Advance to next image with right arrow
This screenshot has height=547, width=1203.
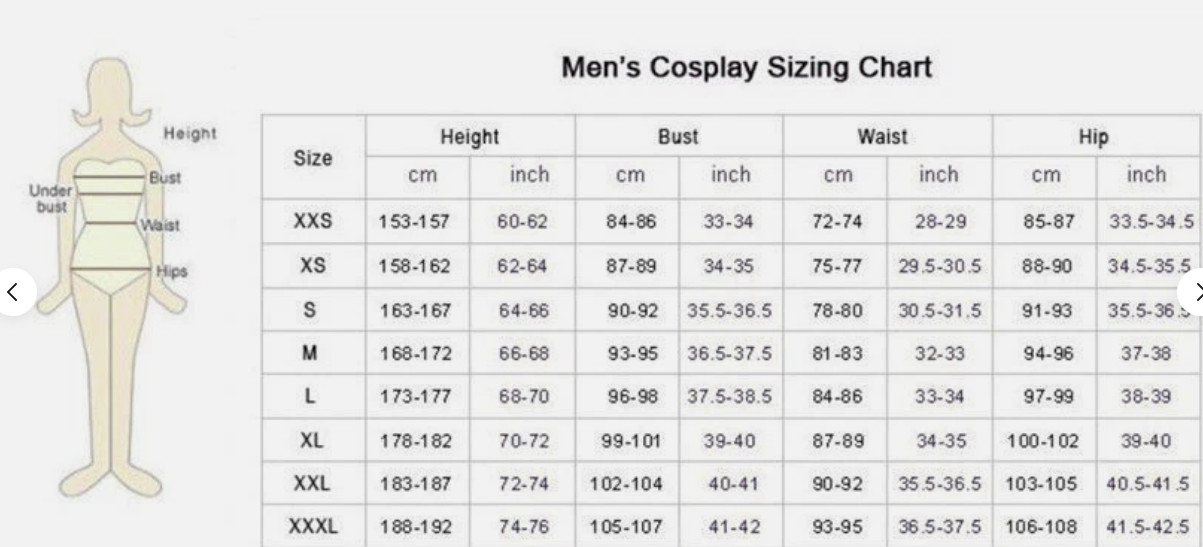tap(1192, 293)
